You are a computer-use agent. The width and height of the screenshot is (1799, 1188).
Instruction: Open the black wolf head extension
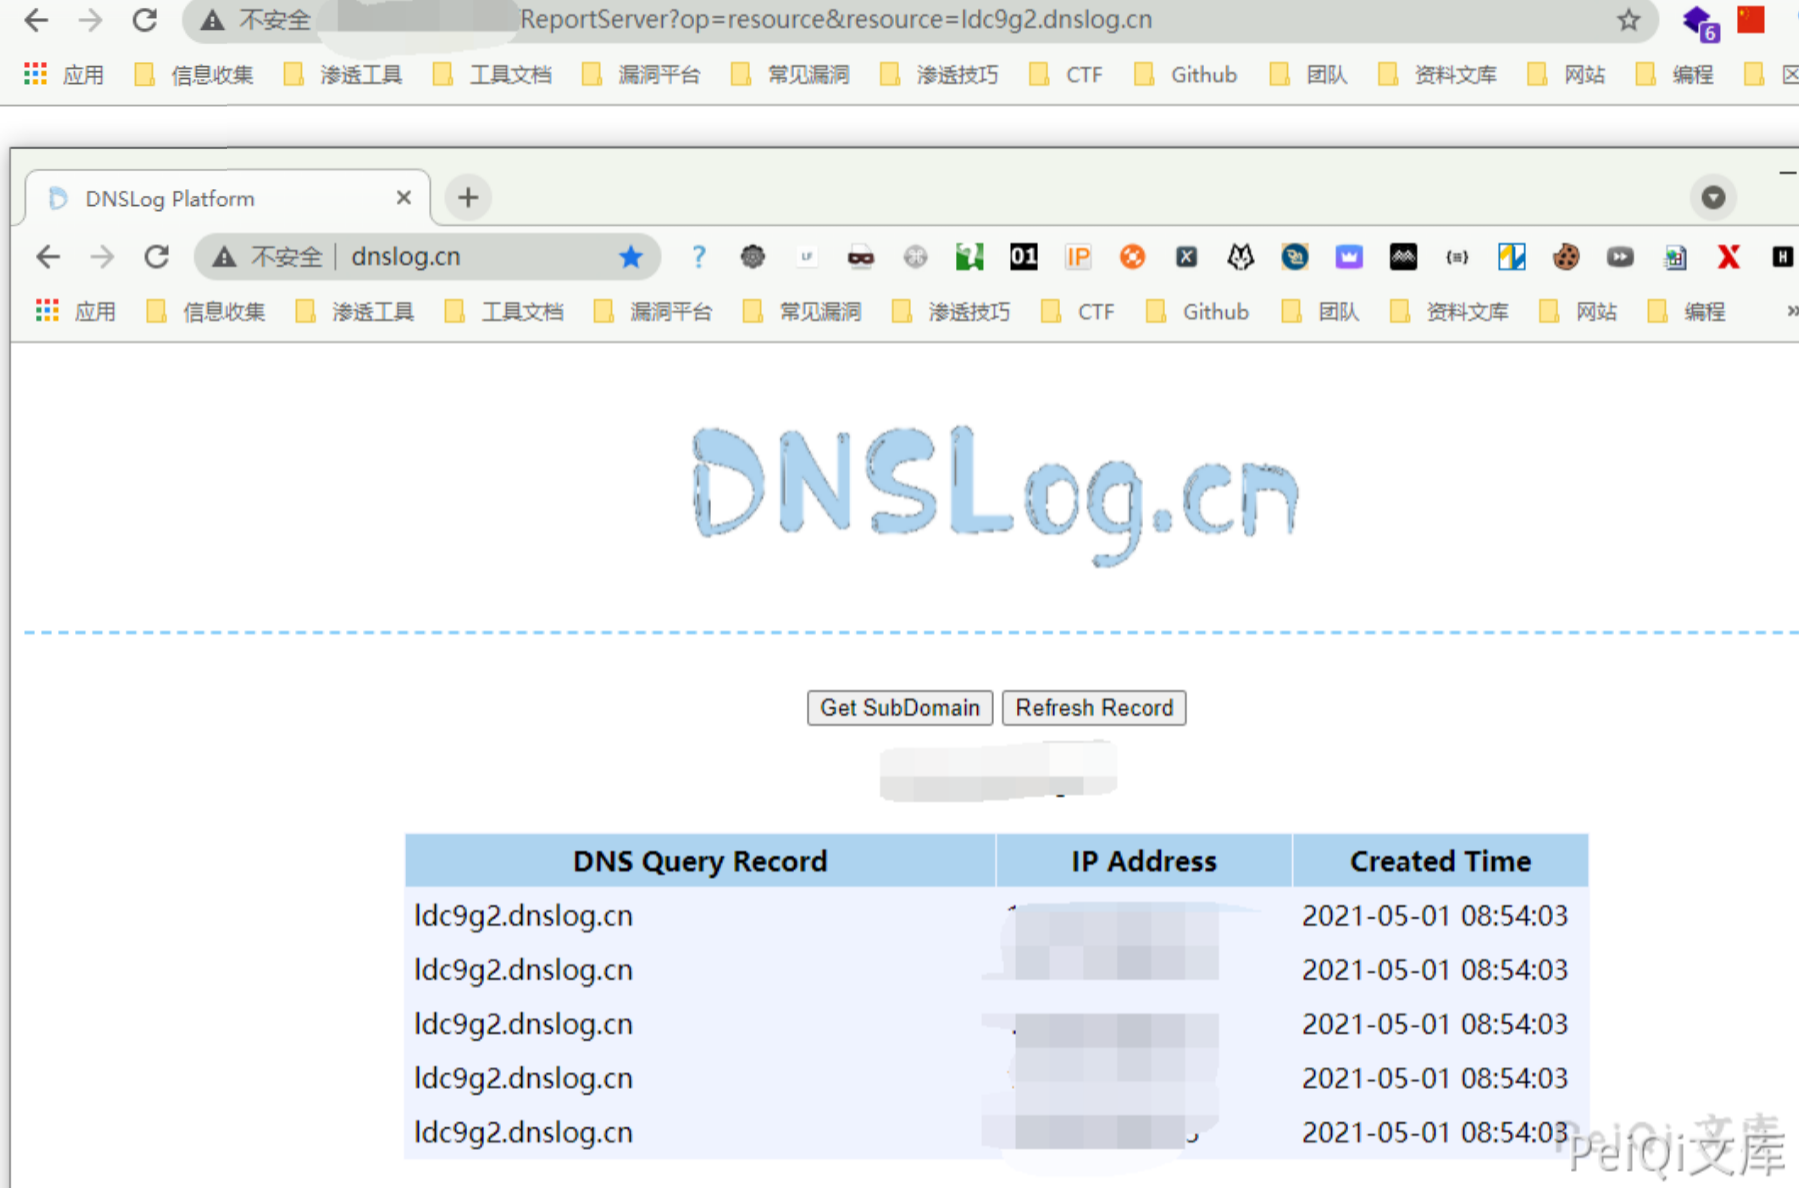[1240, 257]
